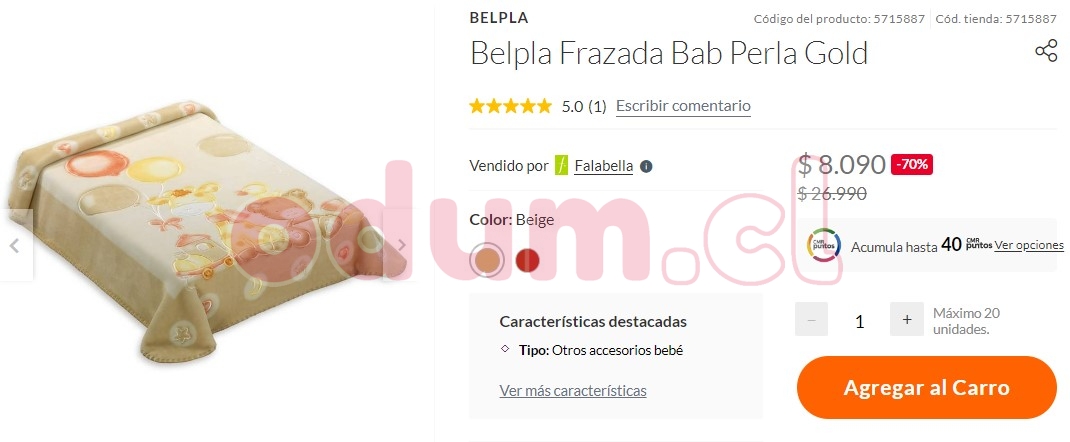
Task: Click the Falabella seller logo icon
Action: [561, 166]
